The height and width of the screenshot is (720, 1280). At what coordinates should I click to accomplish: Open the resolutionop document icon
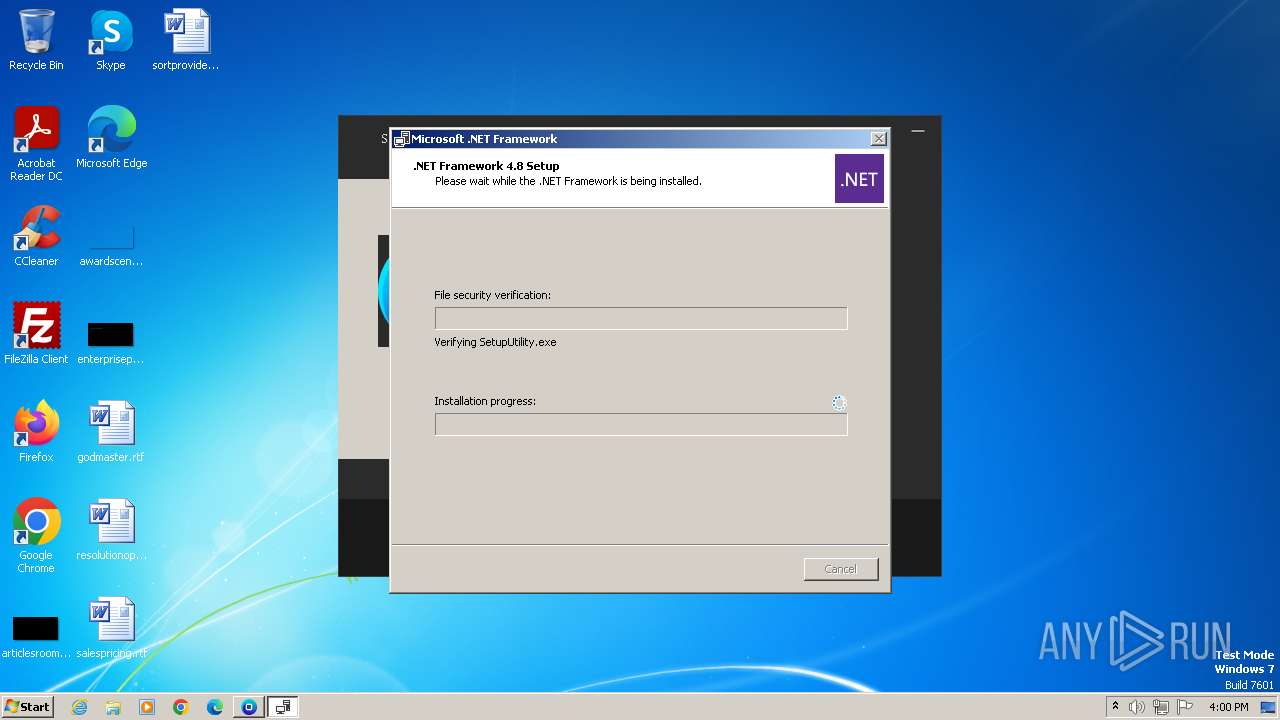(111, 529)
